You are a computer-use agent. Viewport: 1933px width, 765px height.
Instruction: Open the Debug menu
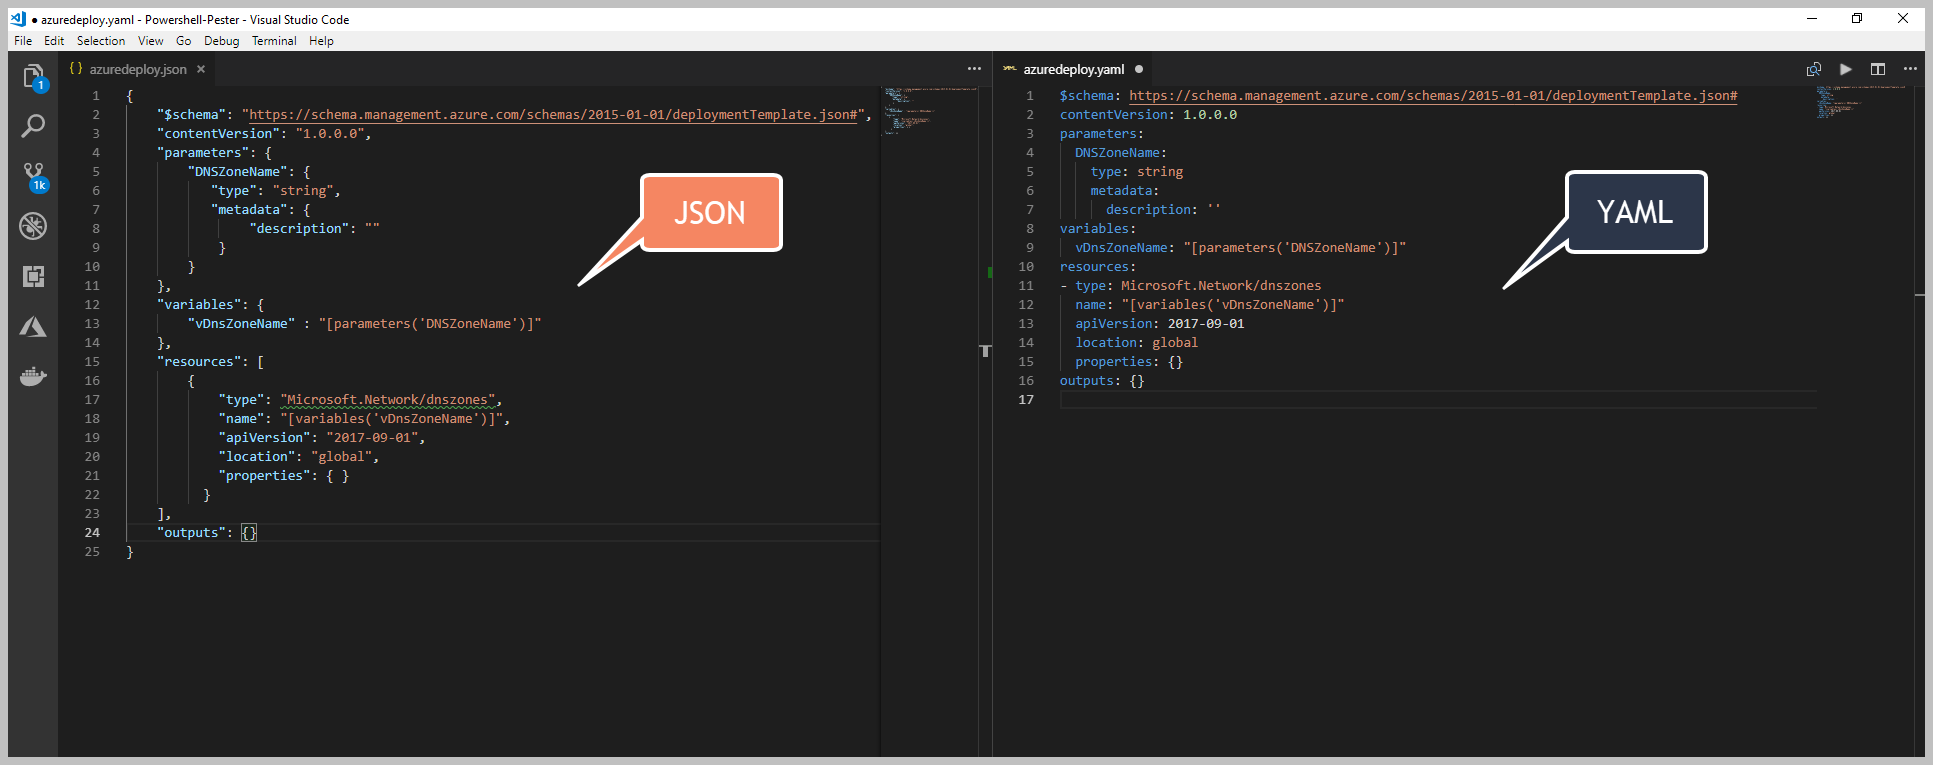pos(222,41)
